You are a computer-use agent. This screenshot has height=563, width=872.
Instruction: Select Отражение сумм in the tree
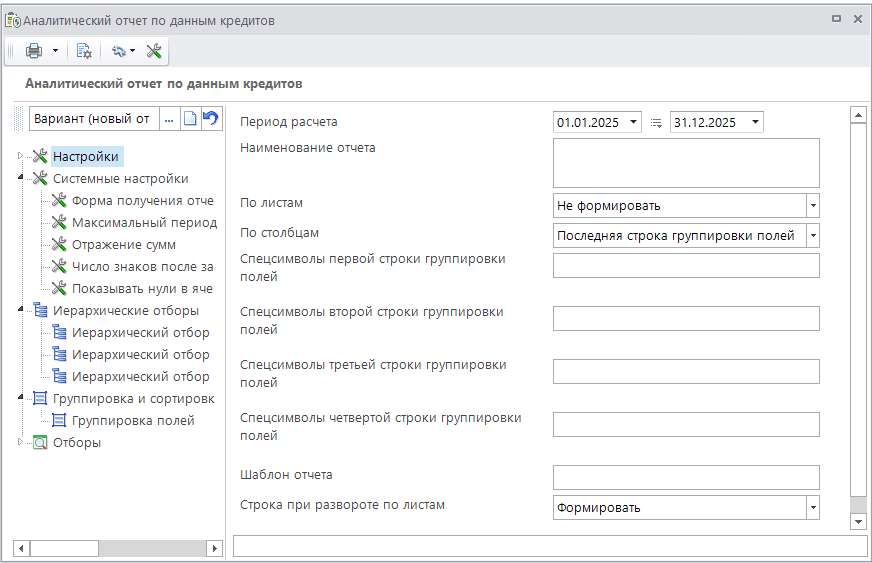[123, 245]
